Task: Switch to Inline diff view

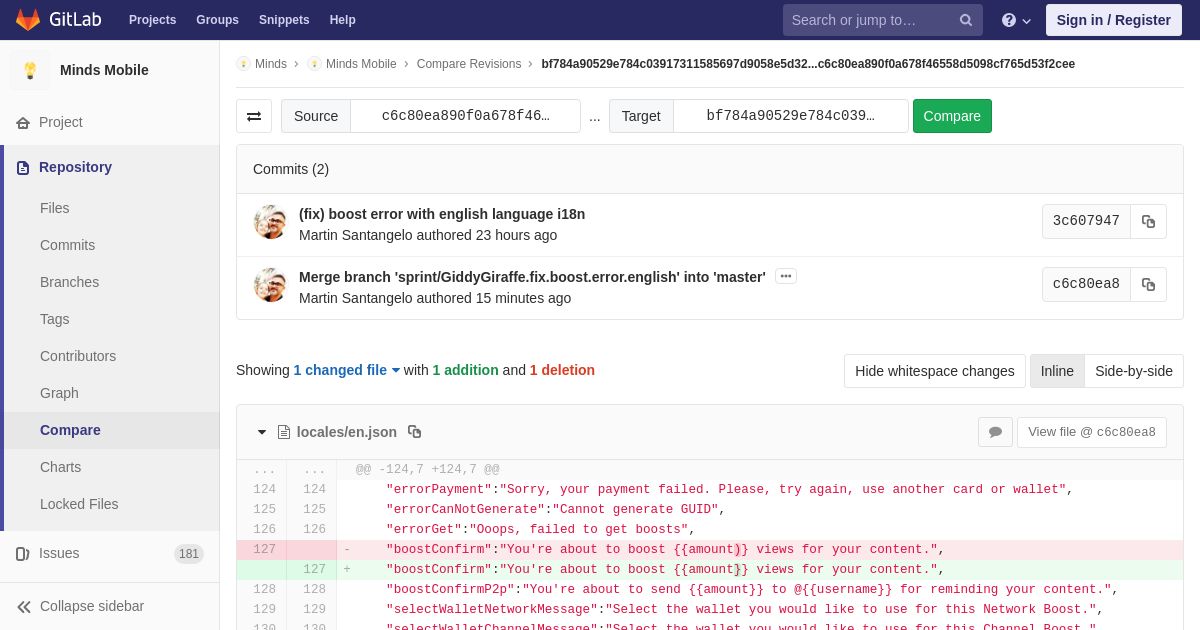Action: click(1057, 371)
